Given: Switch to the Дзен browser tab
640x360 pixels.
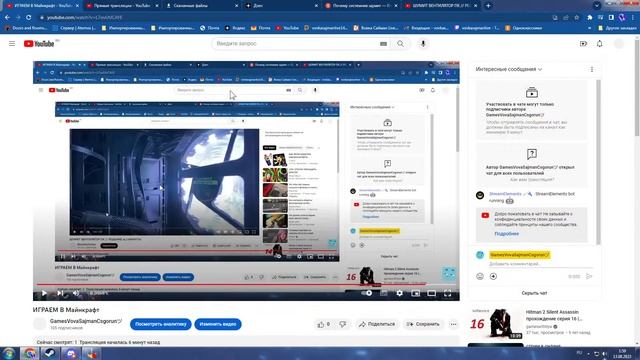Looking at the screenshot, I should click(x=282, y=6).
